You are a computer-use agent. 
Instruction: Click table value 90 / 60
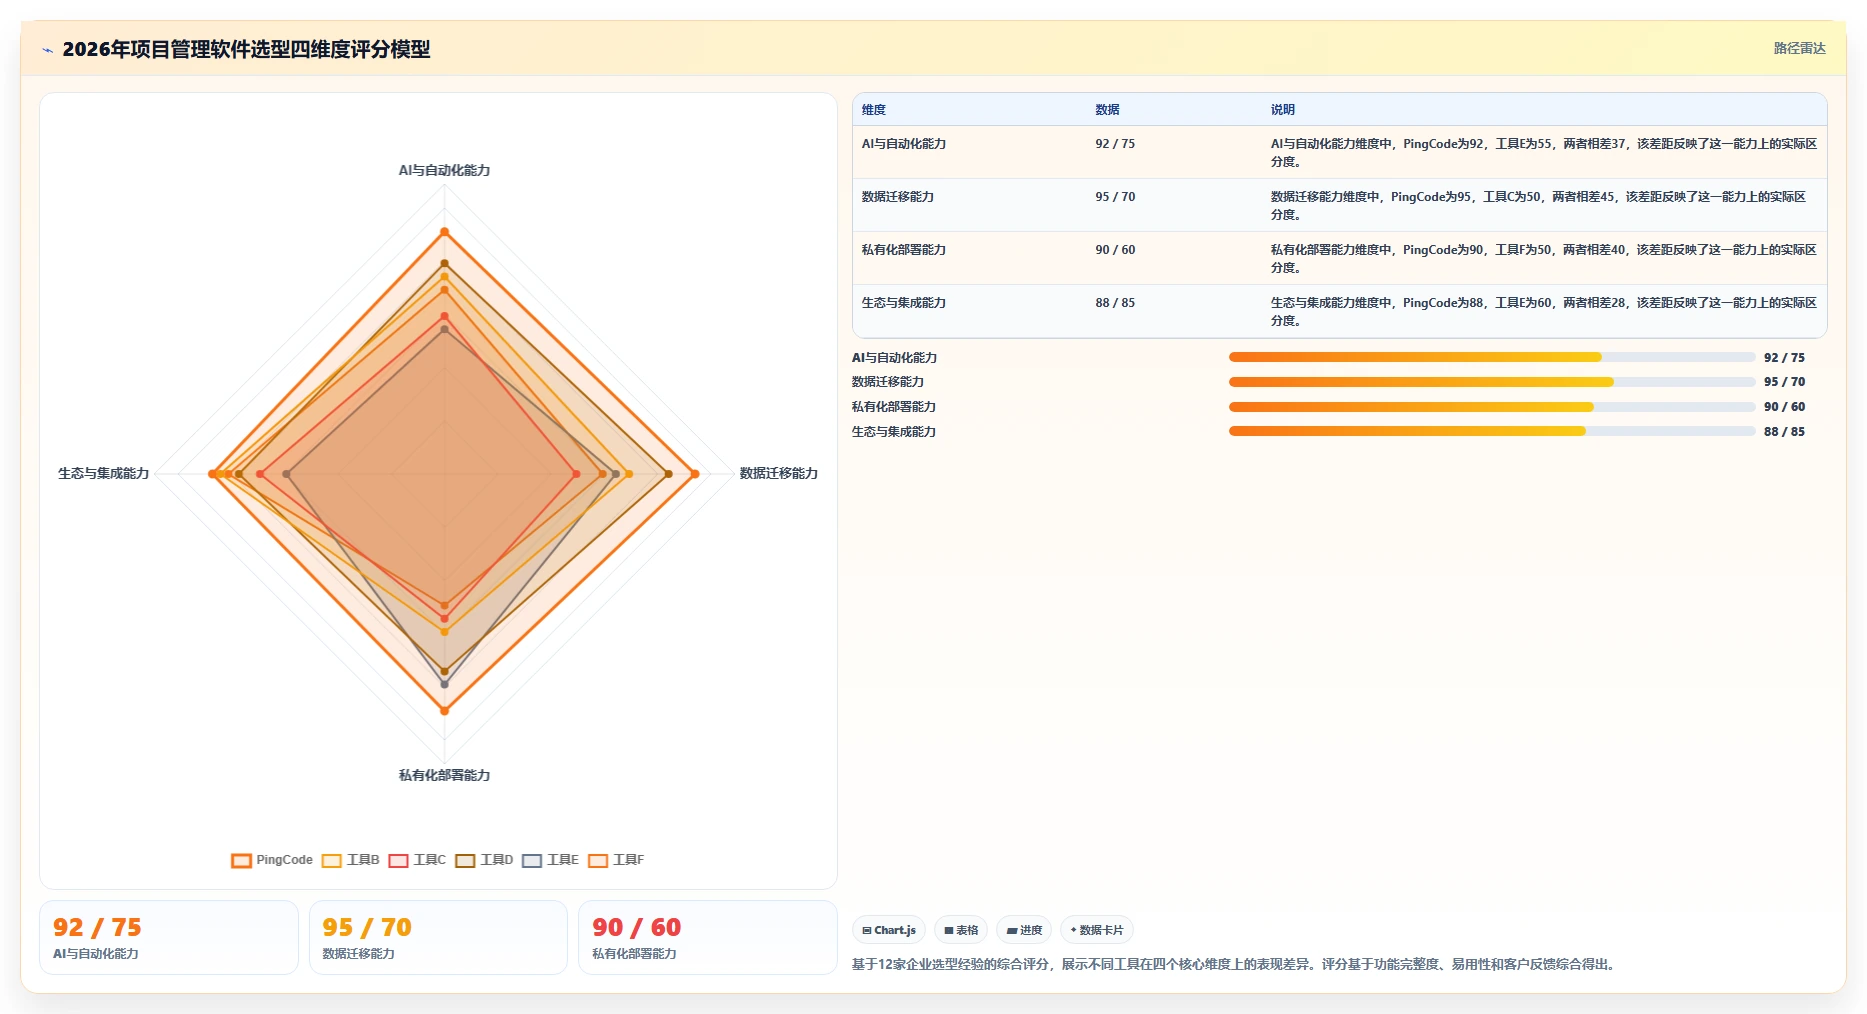[1115, 250]
